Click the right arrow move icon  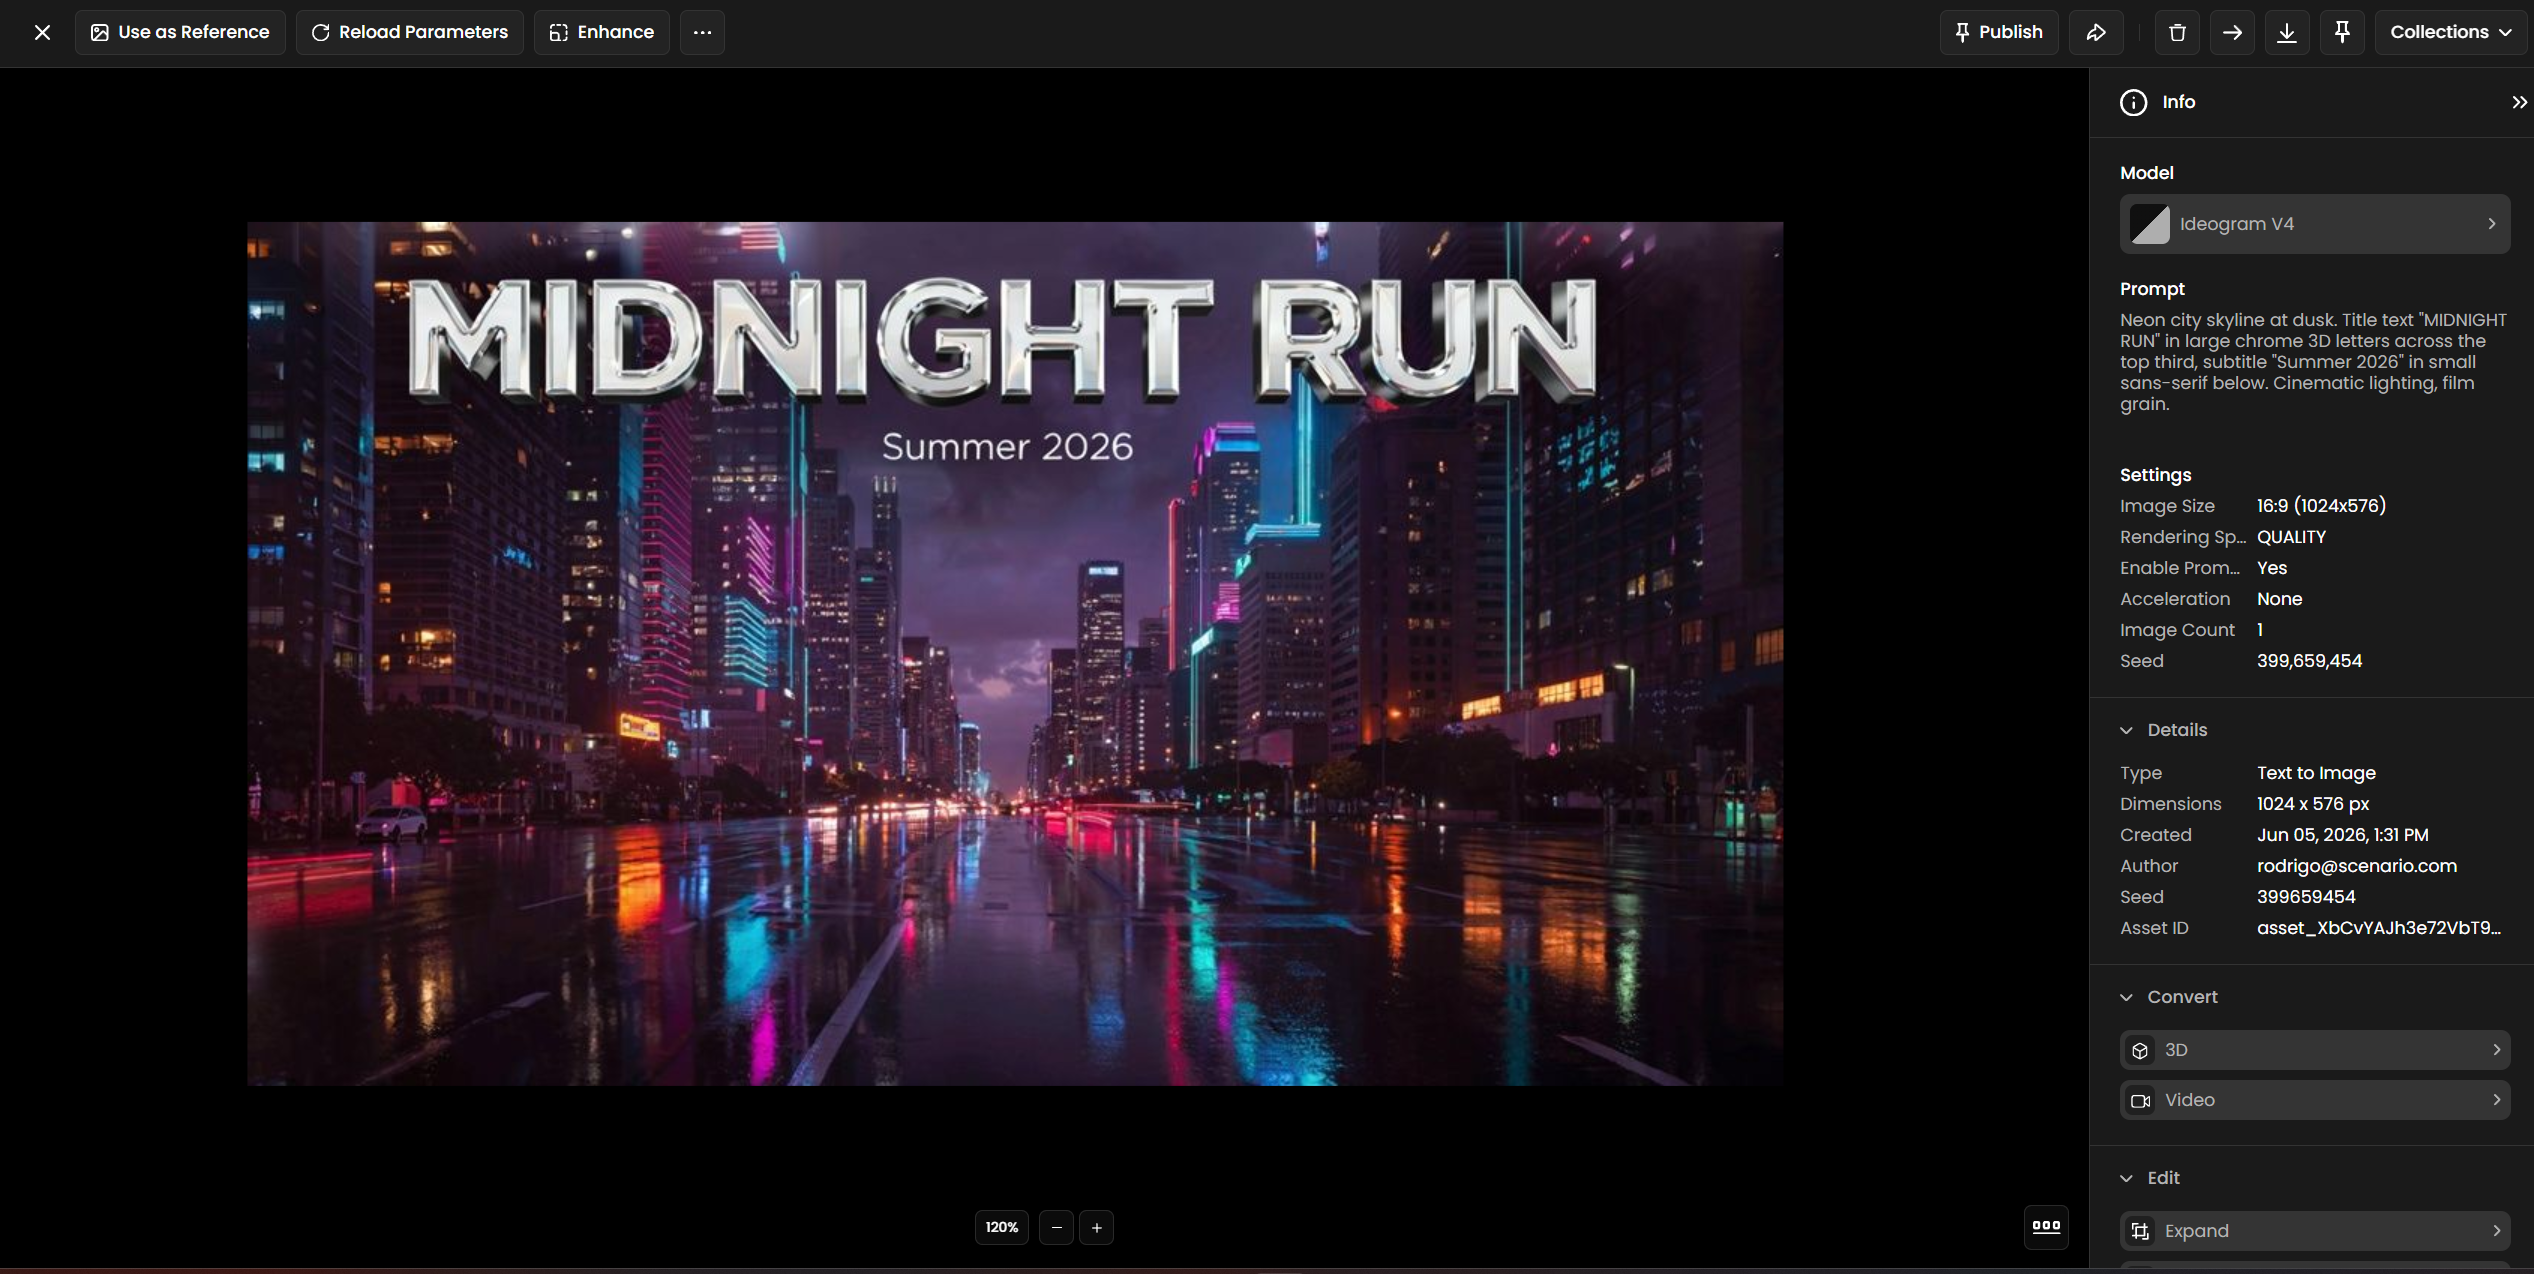click(x=2232, y=32)
